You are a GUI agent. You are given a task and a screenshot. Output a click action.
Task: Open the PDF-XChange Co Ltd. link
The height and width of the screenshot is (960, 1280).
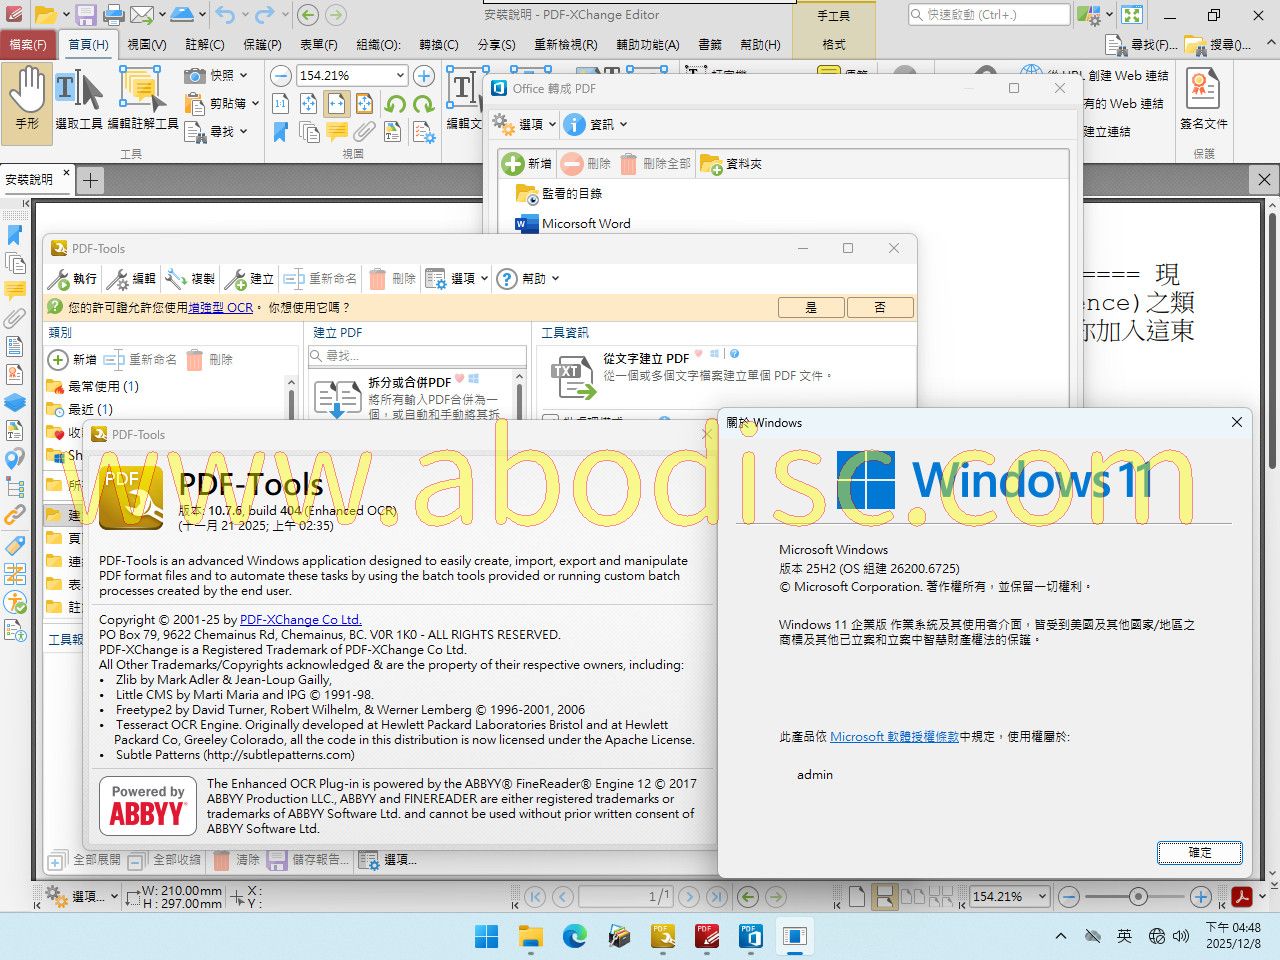point(300,620)
